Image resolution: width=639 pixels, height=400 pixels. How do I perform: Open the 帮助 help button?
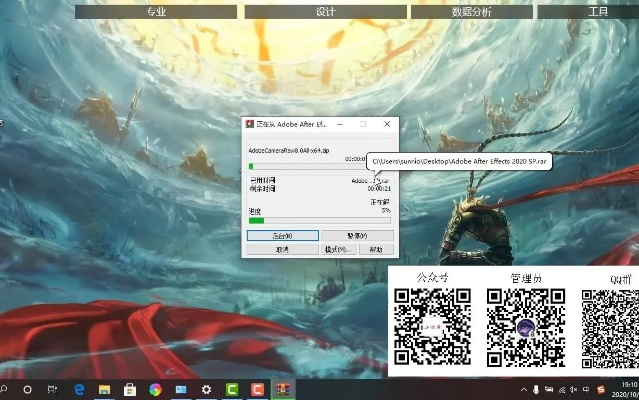coord(376,249)
